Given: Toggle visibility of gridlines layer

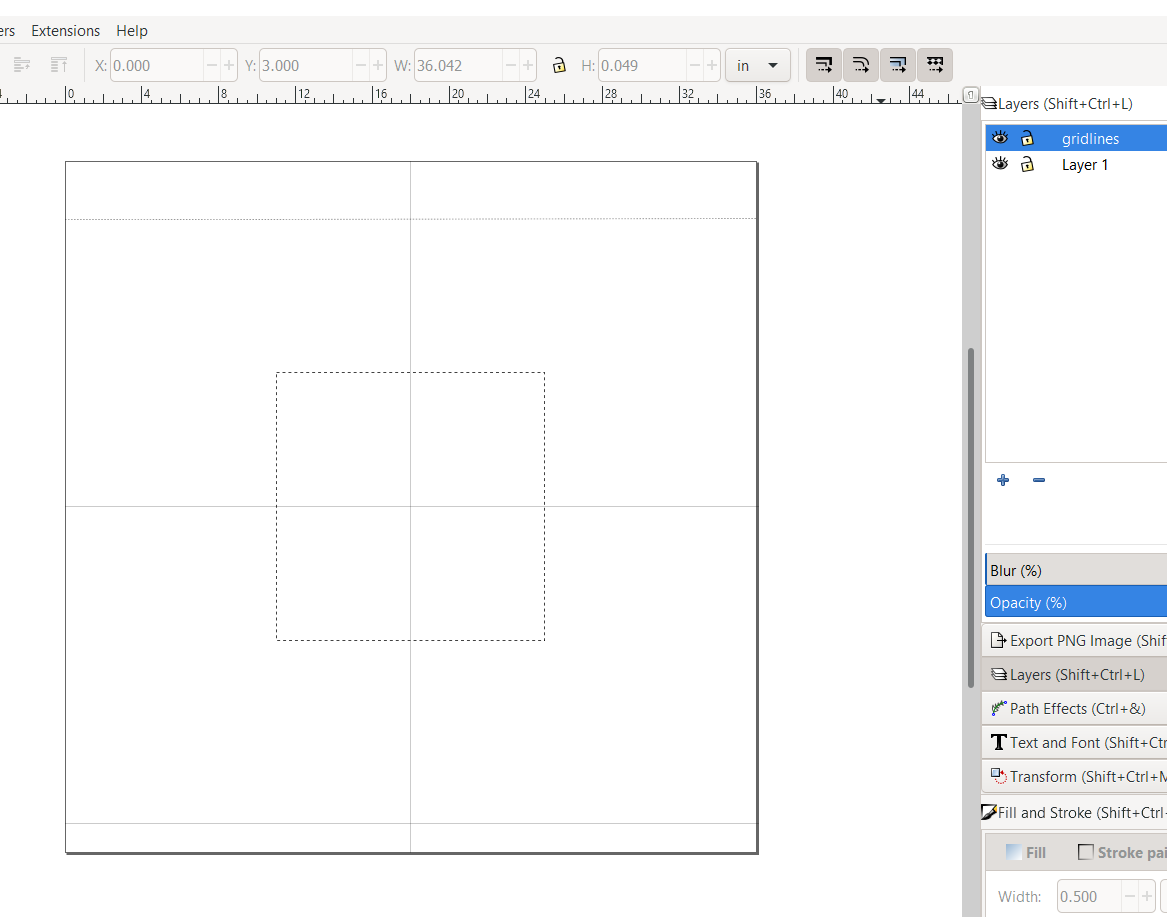Looking at the screenshot, I should point(1000,138).
